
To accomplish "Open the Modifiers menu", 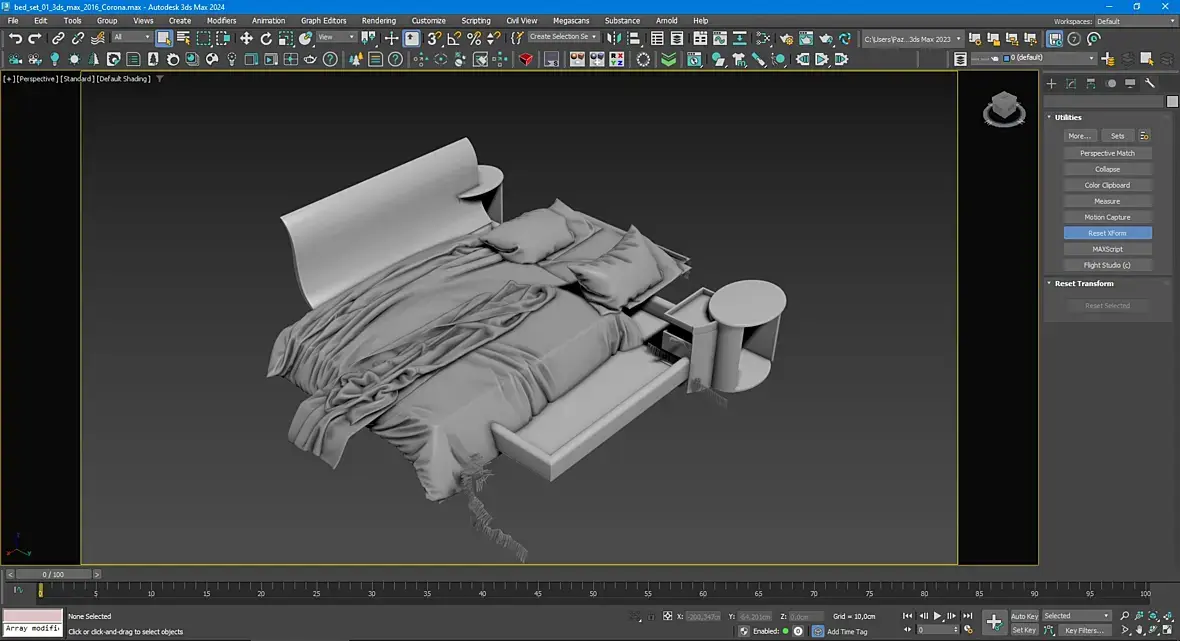I will (221, 20).
